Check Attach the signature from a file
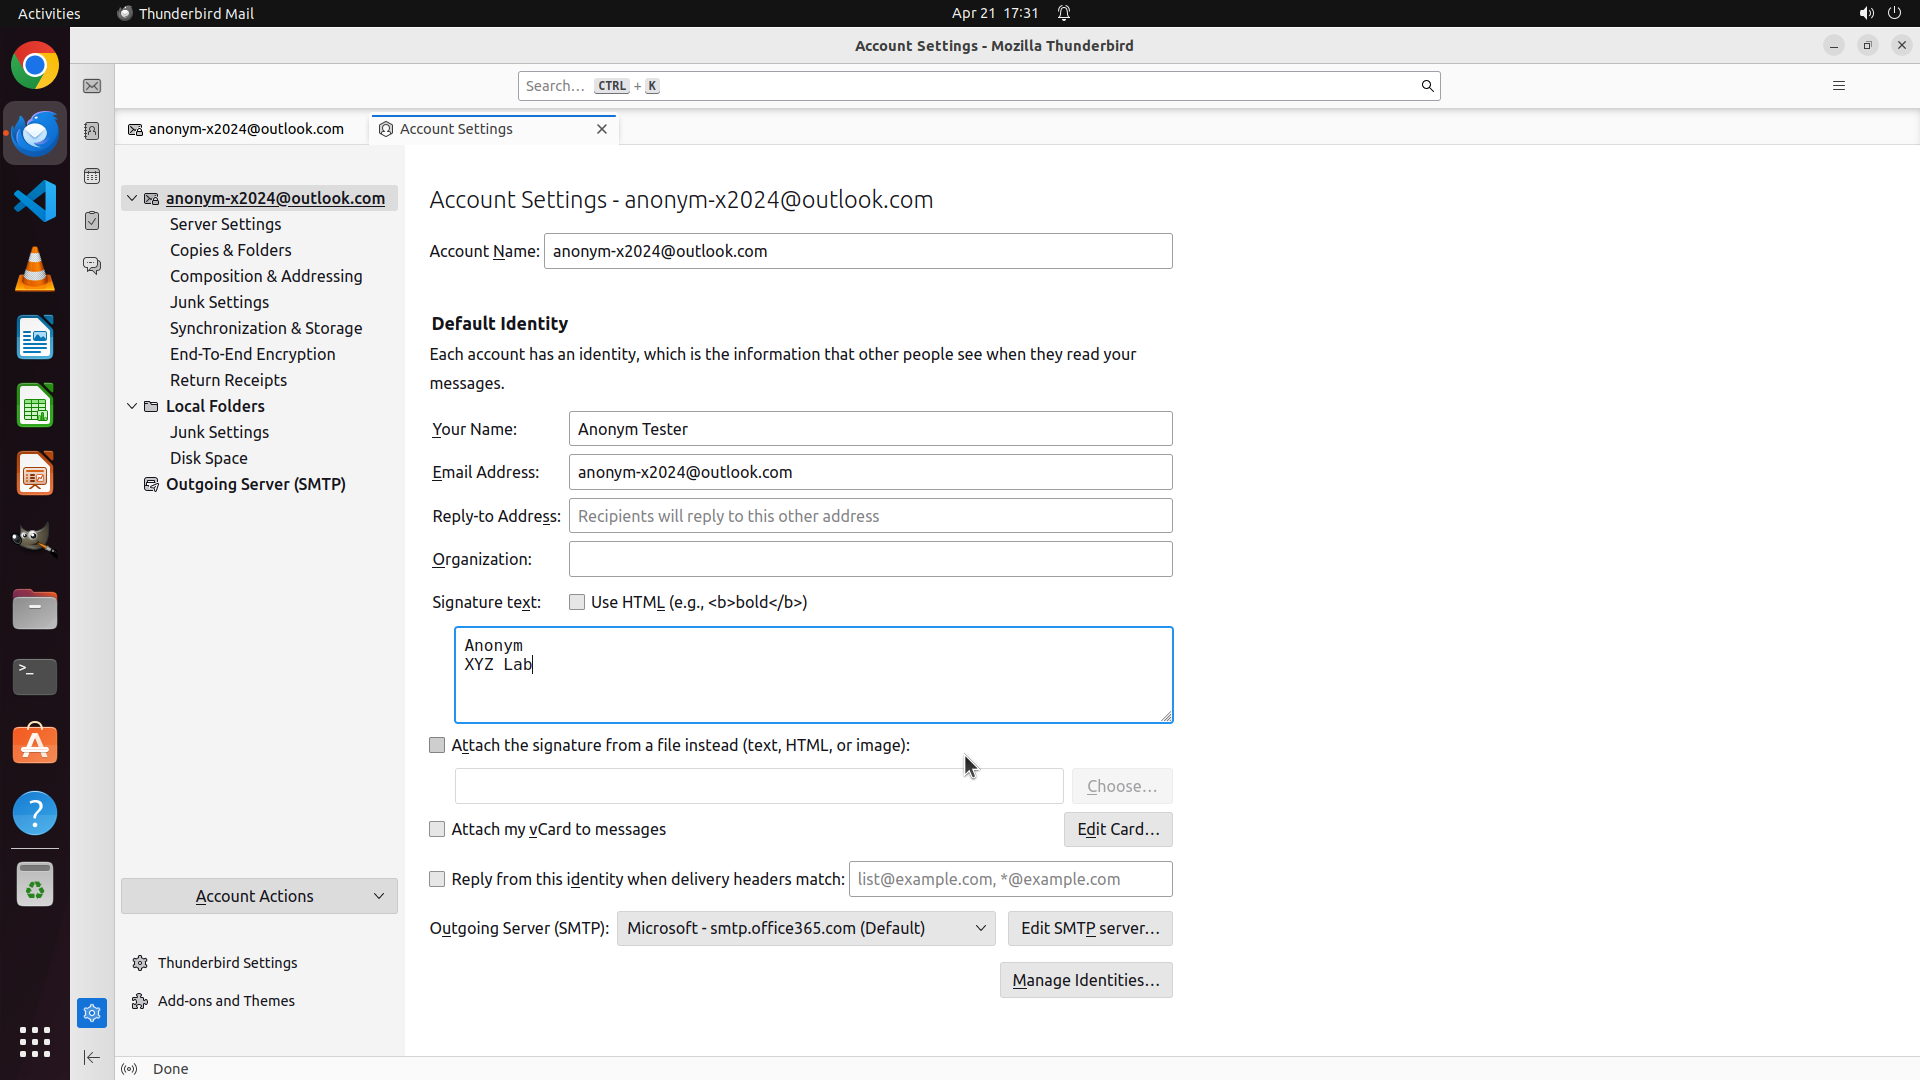 [437, 745]
